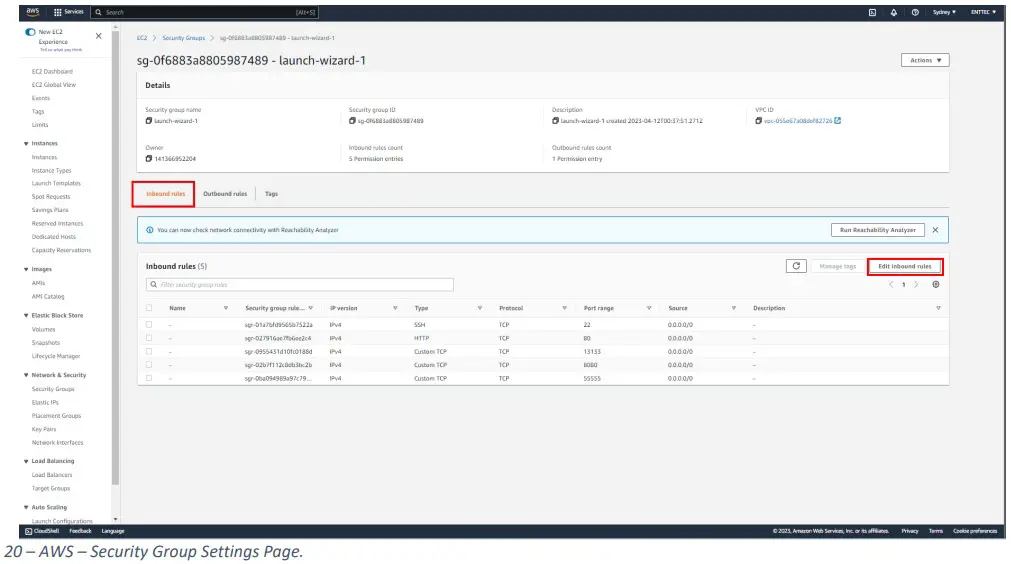Open the table preferences gear icon
This screenshot has width=1011, height=564.
coord(936,284)
